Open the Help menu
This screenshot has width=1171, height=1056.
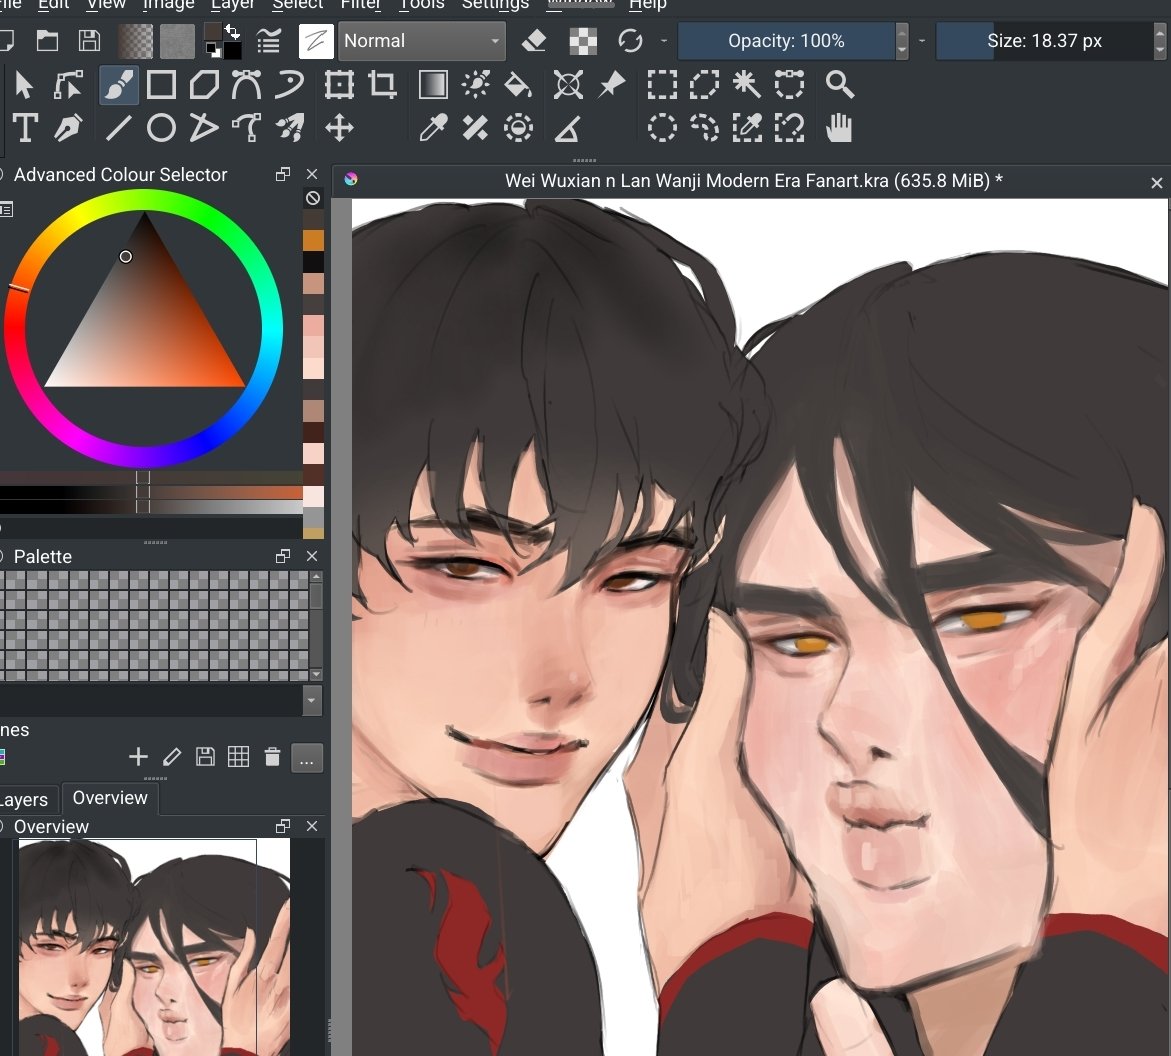click(647, 4)
